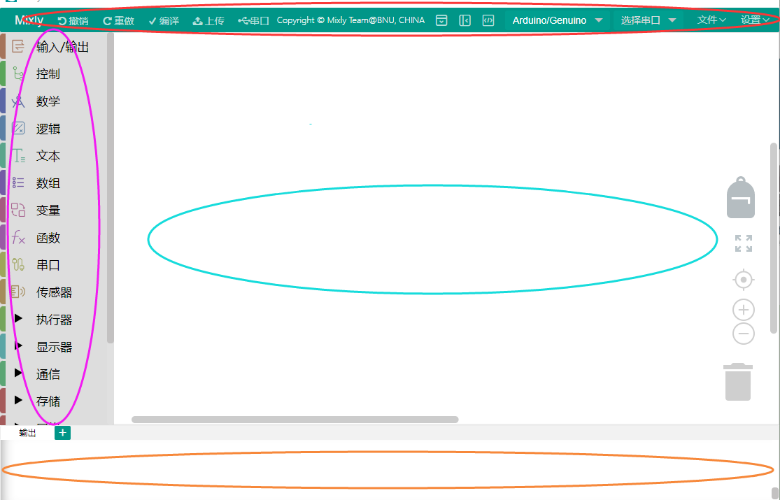The image size is (780, 501).
Task: Toggle the bottom output panel icon
Action: [441, 20]
